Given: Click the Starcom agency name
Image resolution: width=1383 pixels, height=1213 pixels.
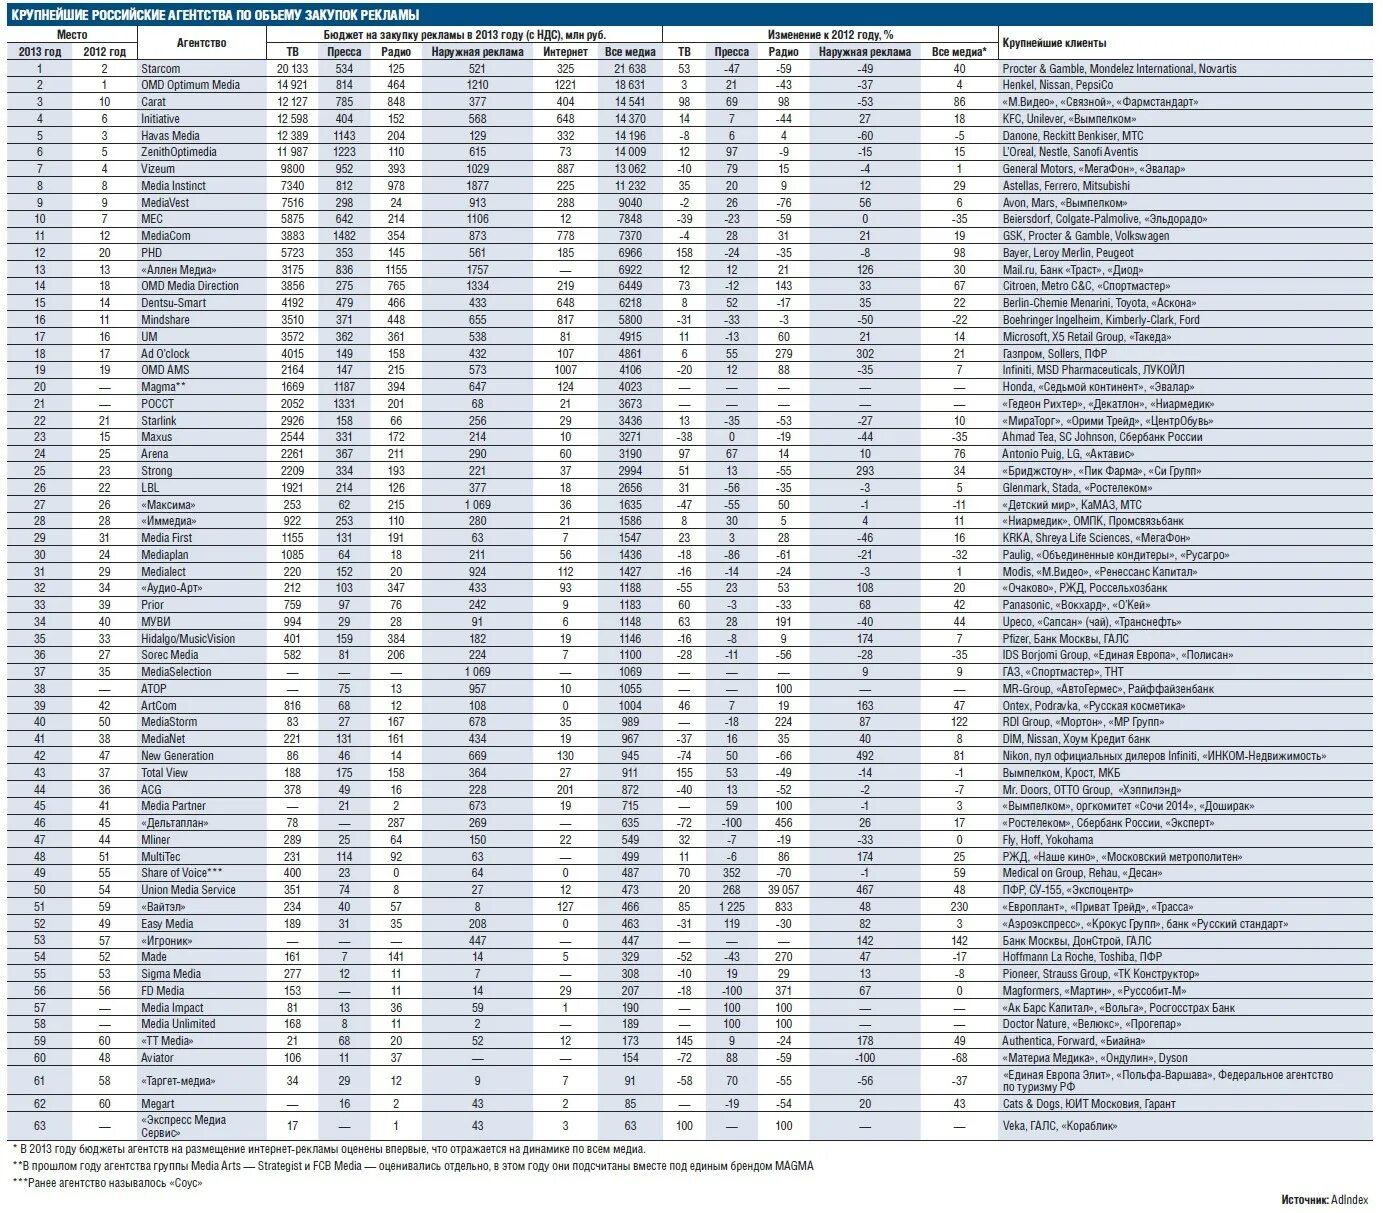Looking at the screenshot, I should (161, 69).
